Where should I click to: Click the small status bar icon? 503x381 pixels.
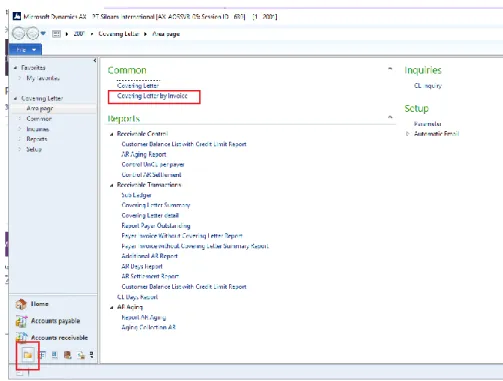point(20,373)
